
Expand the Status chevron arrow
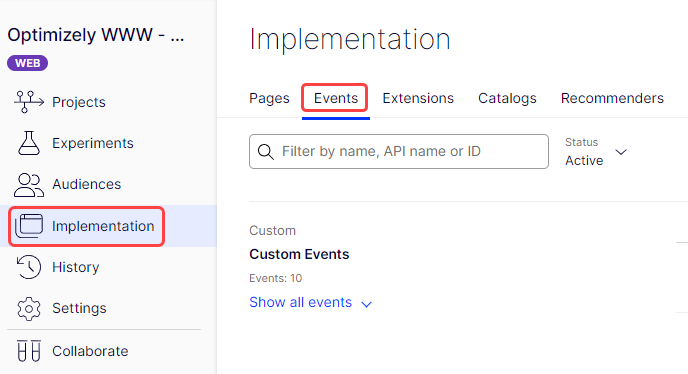point(621,152)
